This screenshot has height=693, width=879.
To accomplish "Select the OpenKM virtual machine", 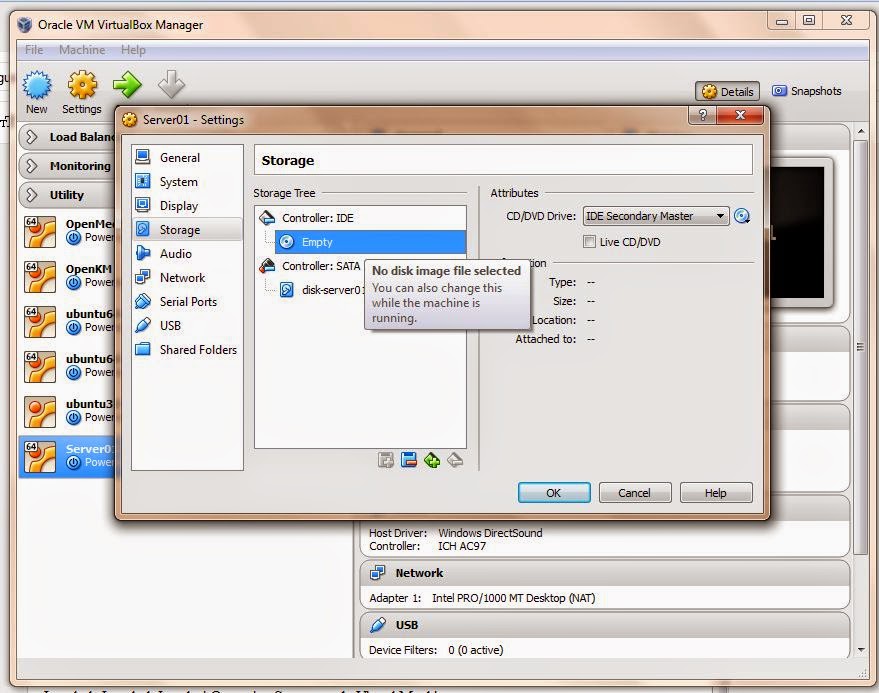I will 67,276.
